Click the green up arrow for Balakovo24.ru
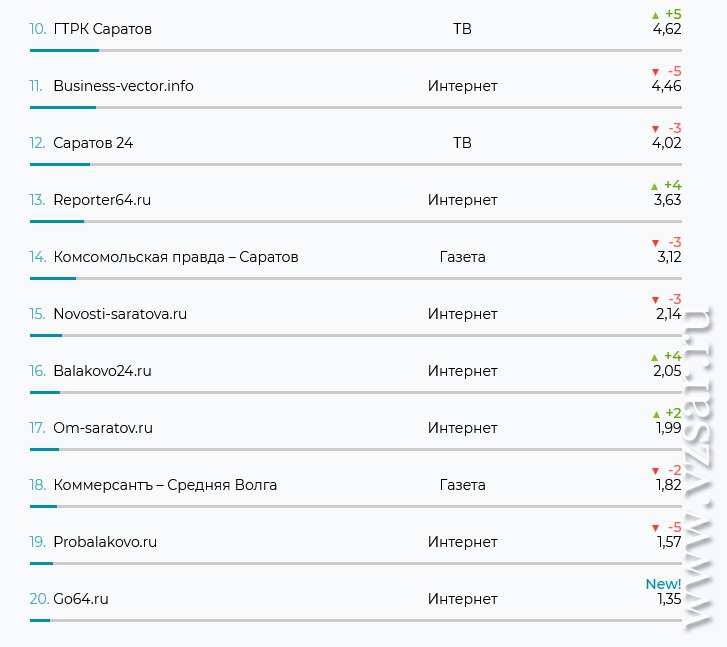727x647 pixels. click(654, 358)
